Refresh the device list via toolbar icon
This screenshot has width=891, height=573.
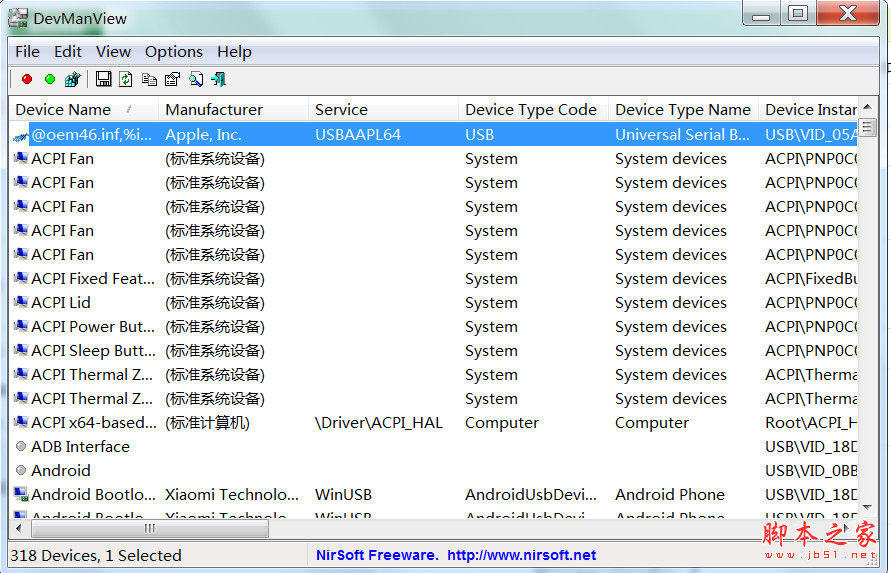coord(126,79)
